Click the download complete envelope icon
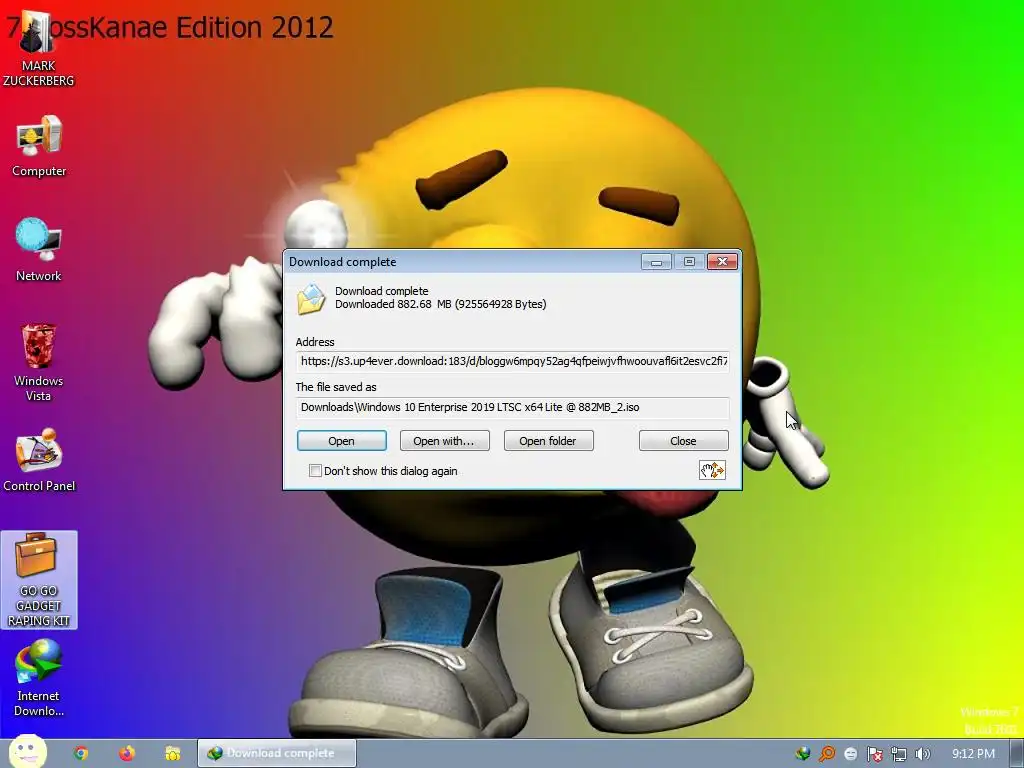 (311, 299)
